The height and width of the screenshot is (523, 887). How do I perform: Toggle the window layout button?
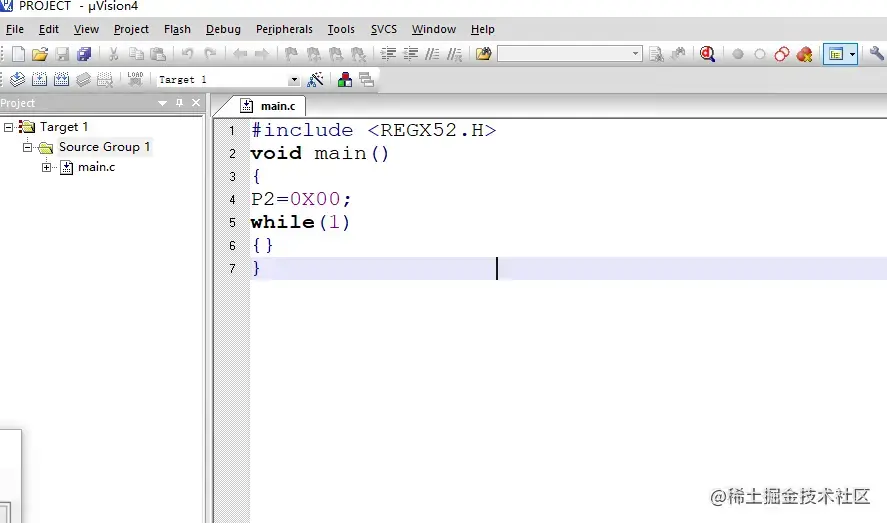click(836, 54)
